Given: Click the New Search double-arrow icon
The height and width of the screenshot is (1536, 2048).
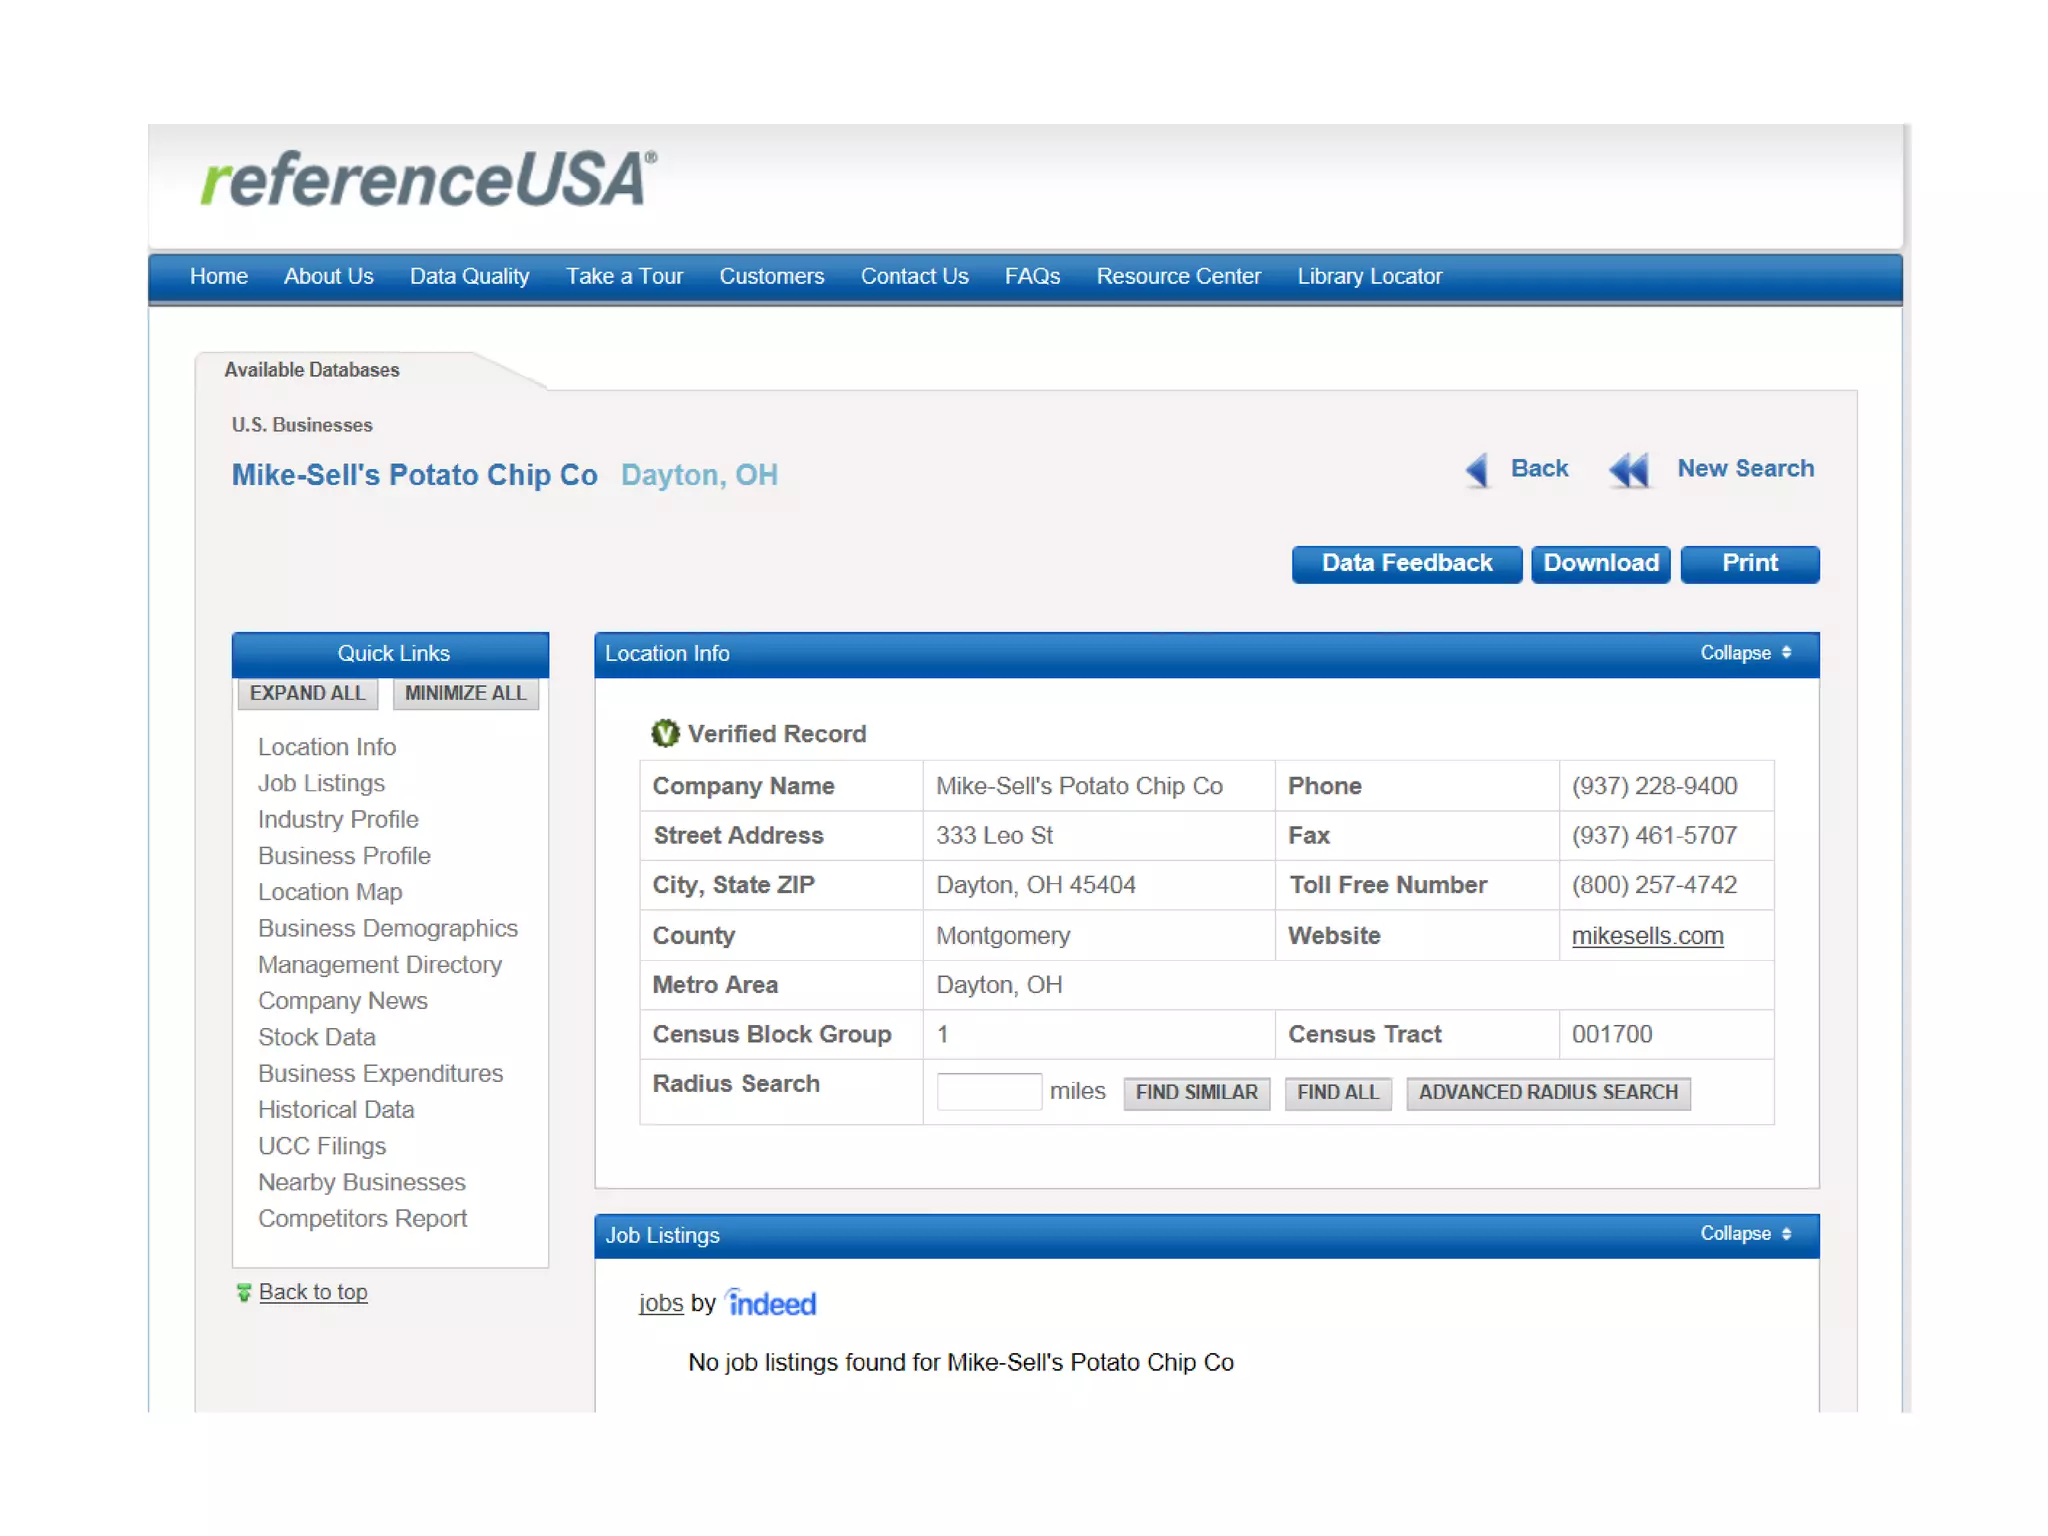Looking at the screenshot, I should [x=1629, y=470].
